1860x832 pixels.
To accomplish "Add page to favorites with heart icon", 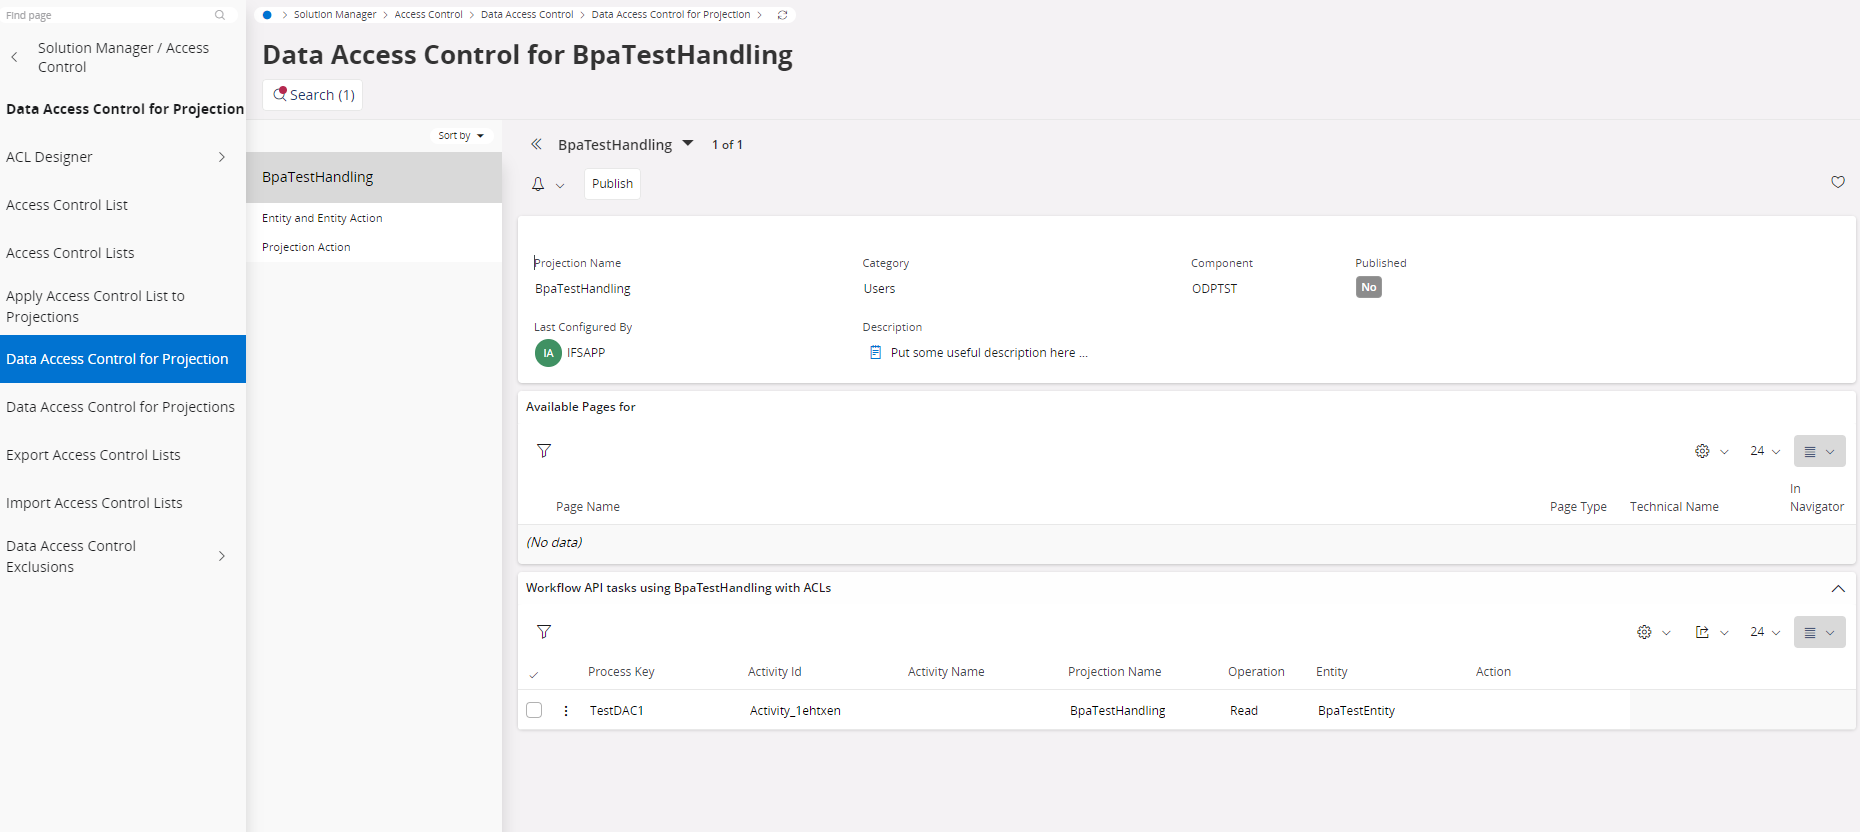I will (x=1838, y=182).
